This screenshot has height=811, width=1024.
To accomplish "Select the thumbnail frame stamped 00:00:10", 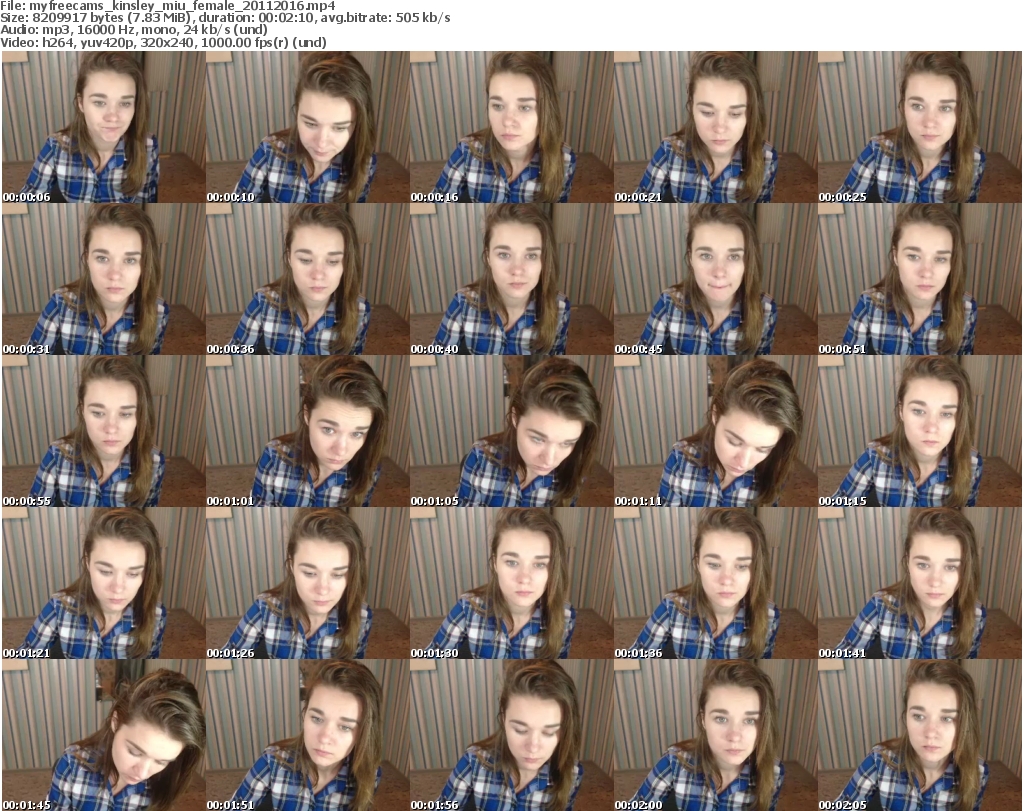I will point(308,127).
